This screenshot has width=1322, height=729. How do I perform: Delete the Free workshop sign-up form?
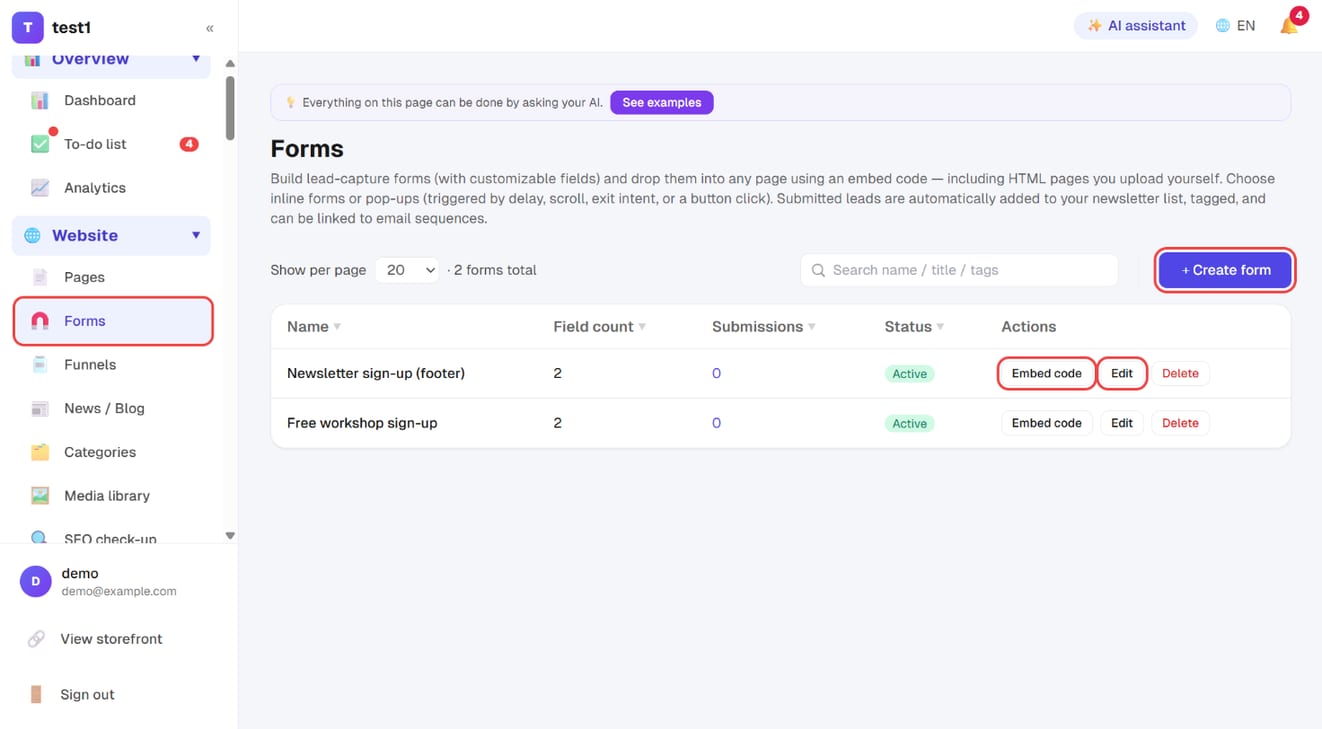click(1180, 423)
